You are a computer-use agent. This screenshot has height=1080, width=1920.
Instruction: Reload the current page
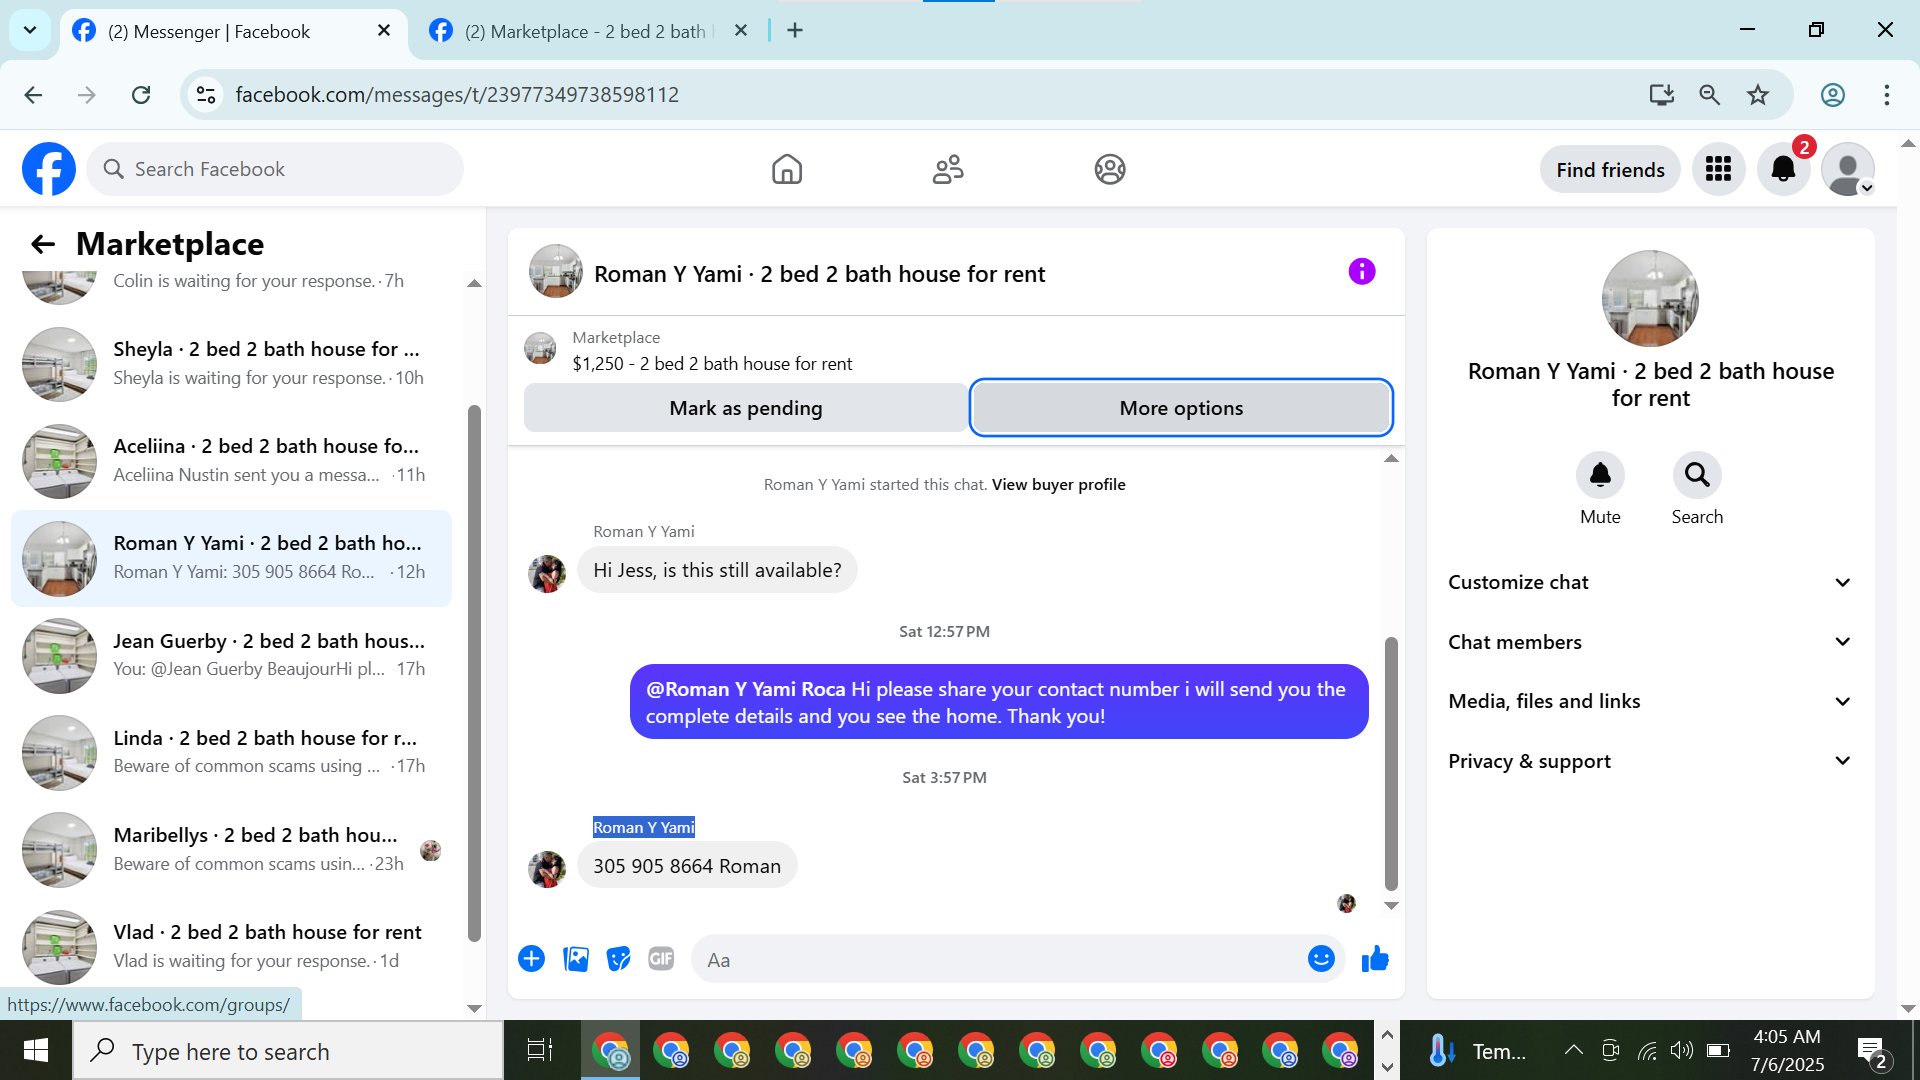(x=141, y=95)
